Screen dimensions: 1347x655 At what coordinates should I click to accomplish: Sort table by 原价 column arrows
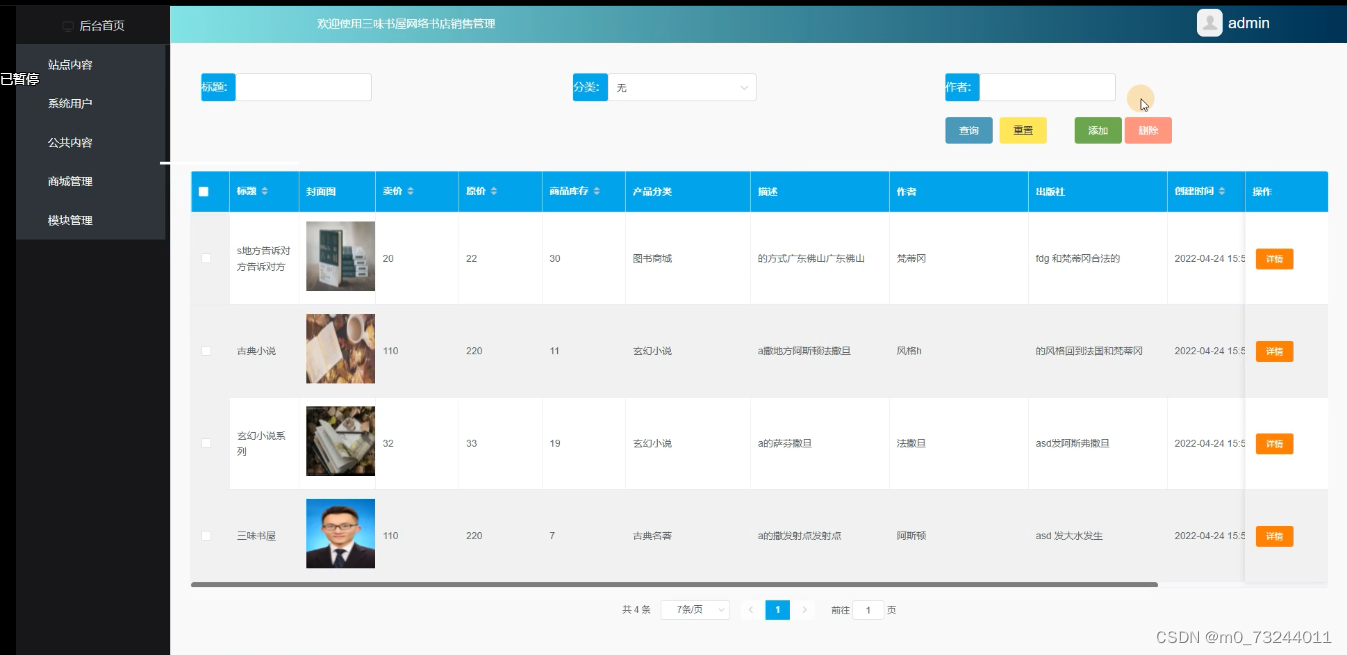[x=493, y=191]
